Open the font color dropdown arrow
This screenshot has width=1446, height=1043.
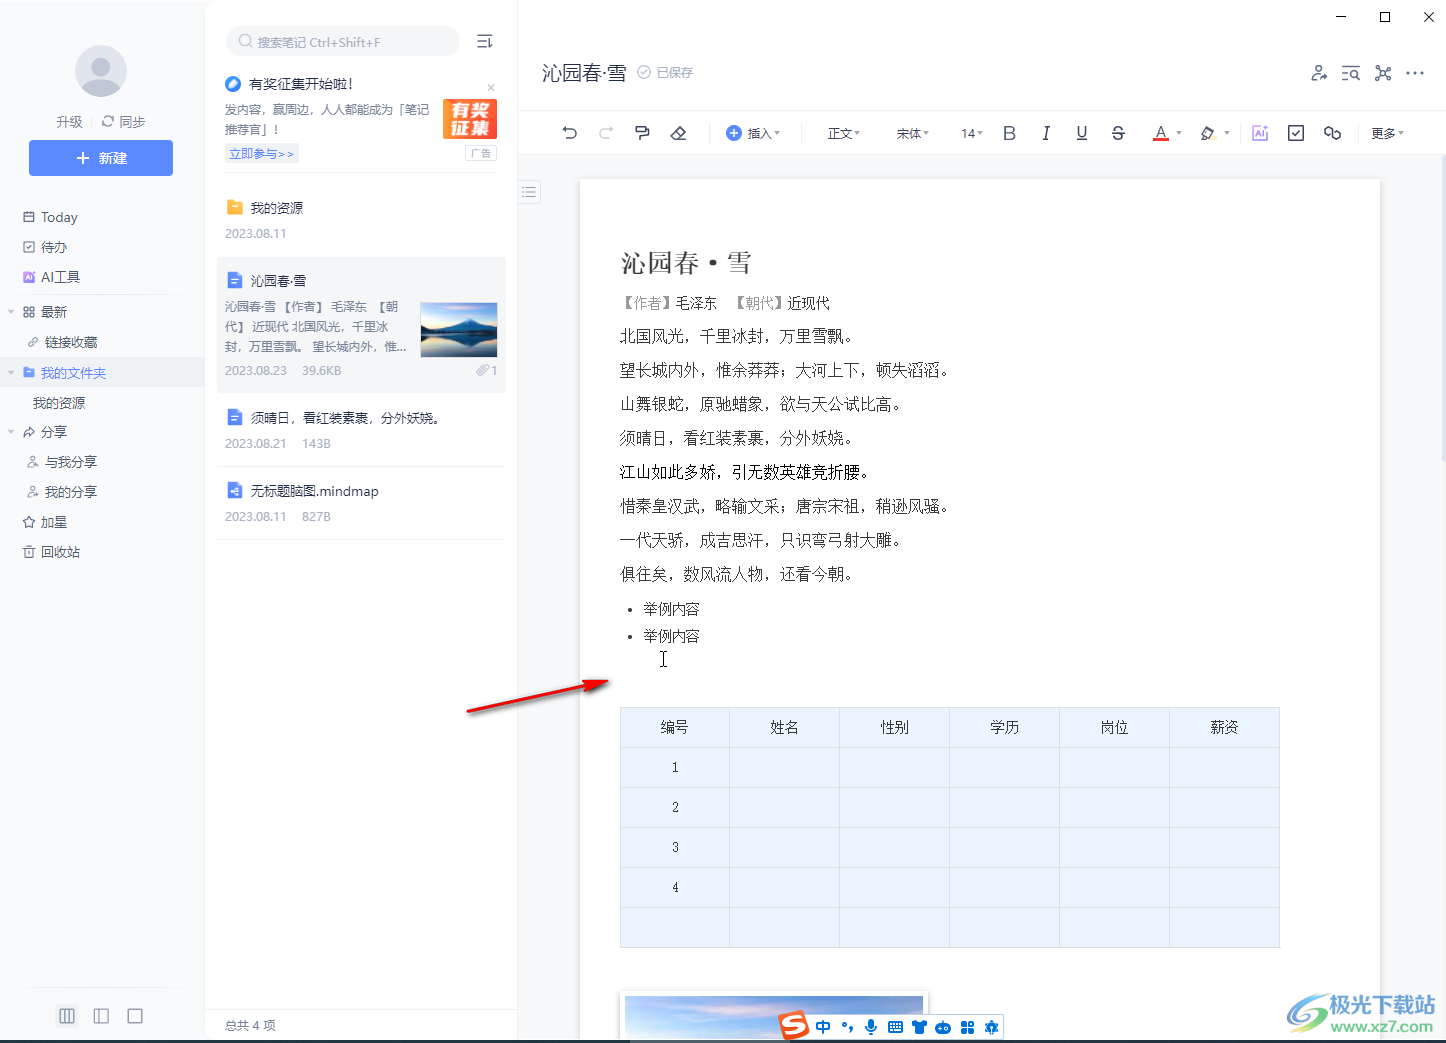point(1179,133)
